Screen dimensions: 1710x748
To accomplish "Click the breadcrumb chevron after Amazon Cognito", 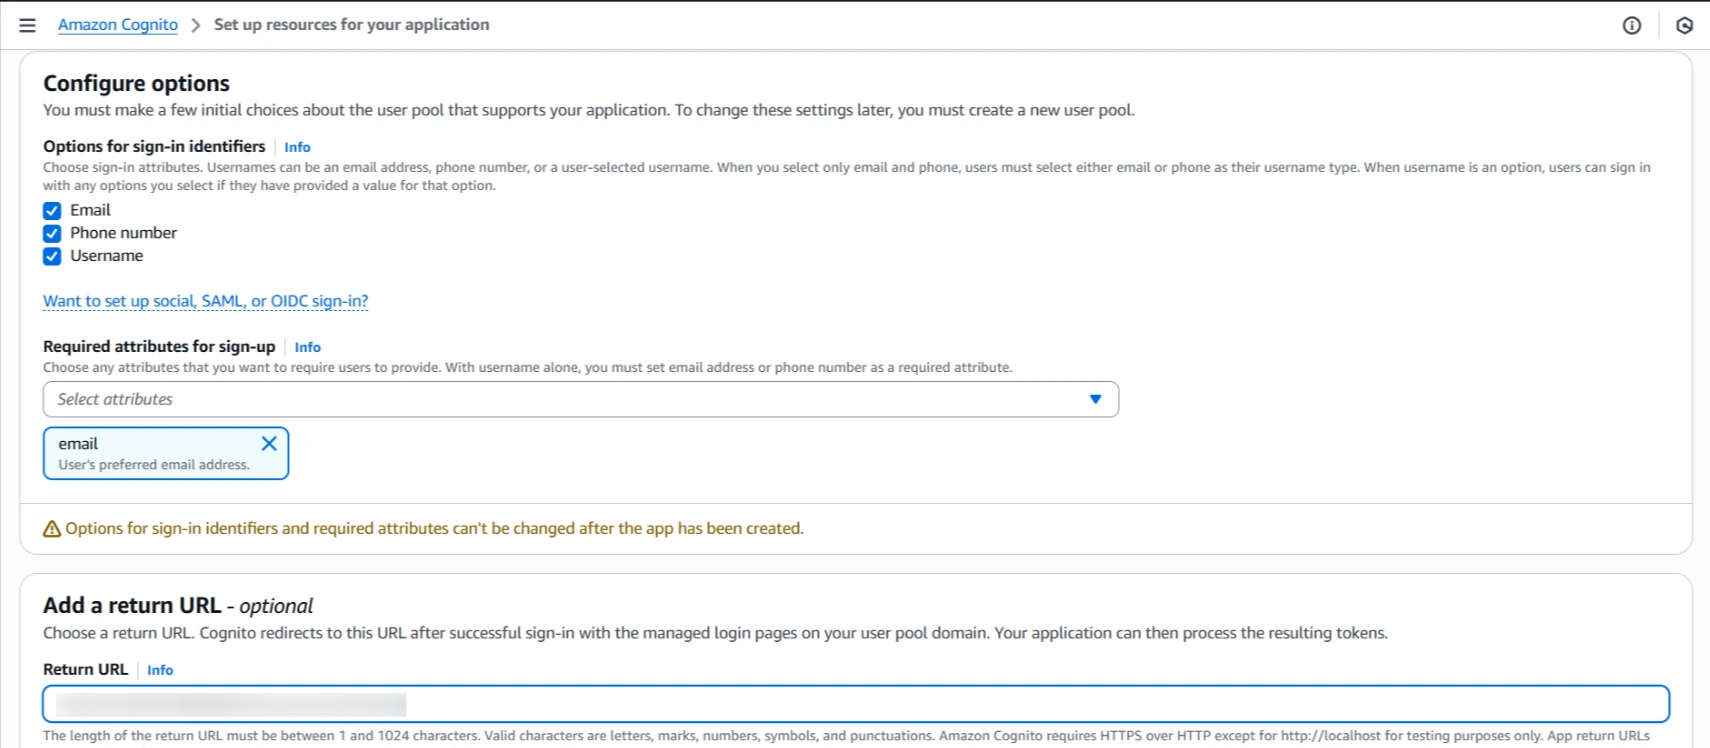I will pos(196,25).
